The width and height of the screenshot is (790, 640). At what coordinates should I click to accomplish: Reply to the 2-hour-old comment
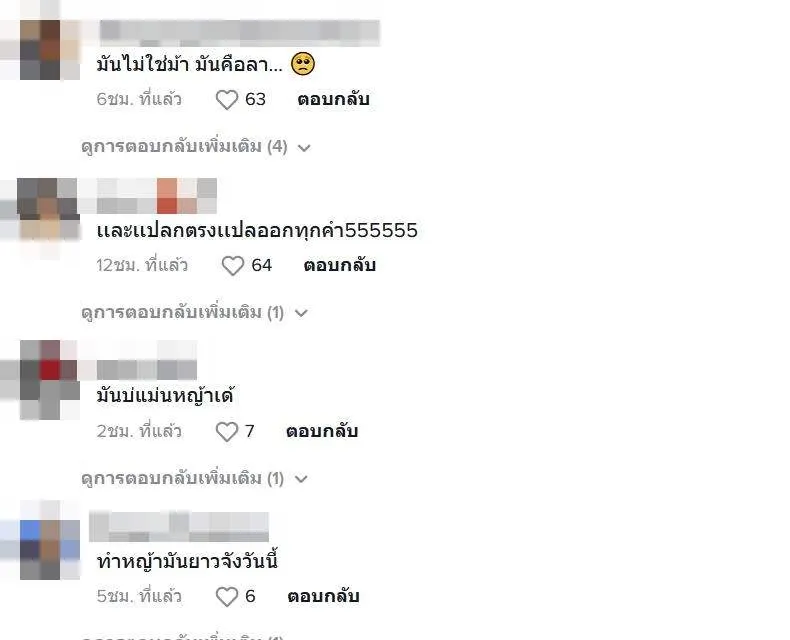click(322, 431)
